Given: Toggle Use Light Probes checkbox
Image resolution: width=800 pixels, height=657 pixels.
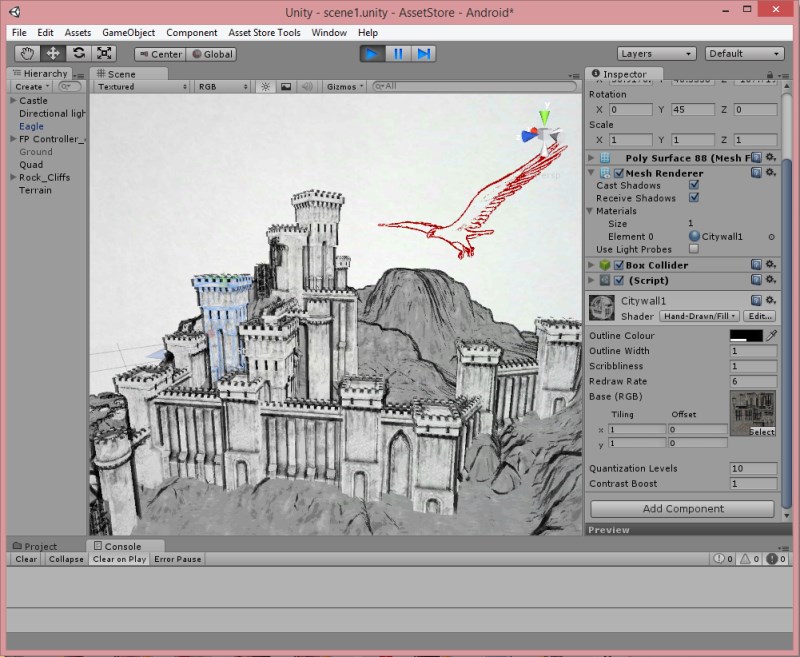Looking at the screenshot, I should tap(694, 249).
